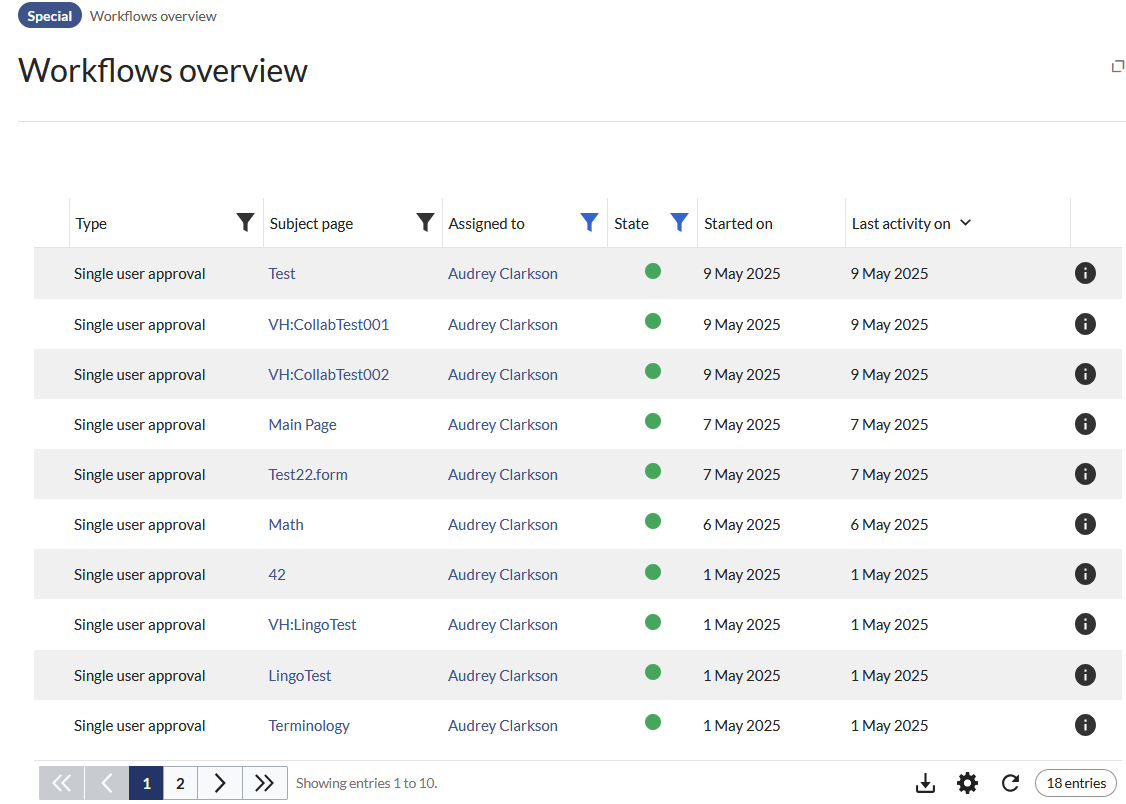Show details for the Main Page workflow

1085,424
